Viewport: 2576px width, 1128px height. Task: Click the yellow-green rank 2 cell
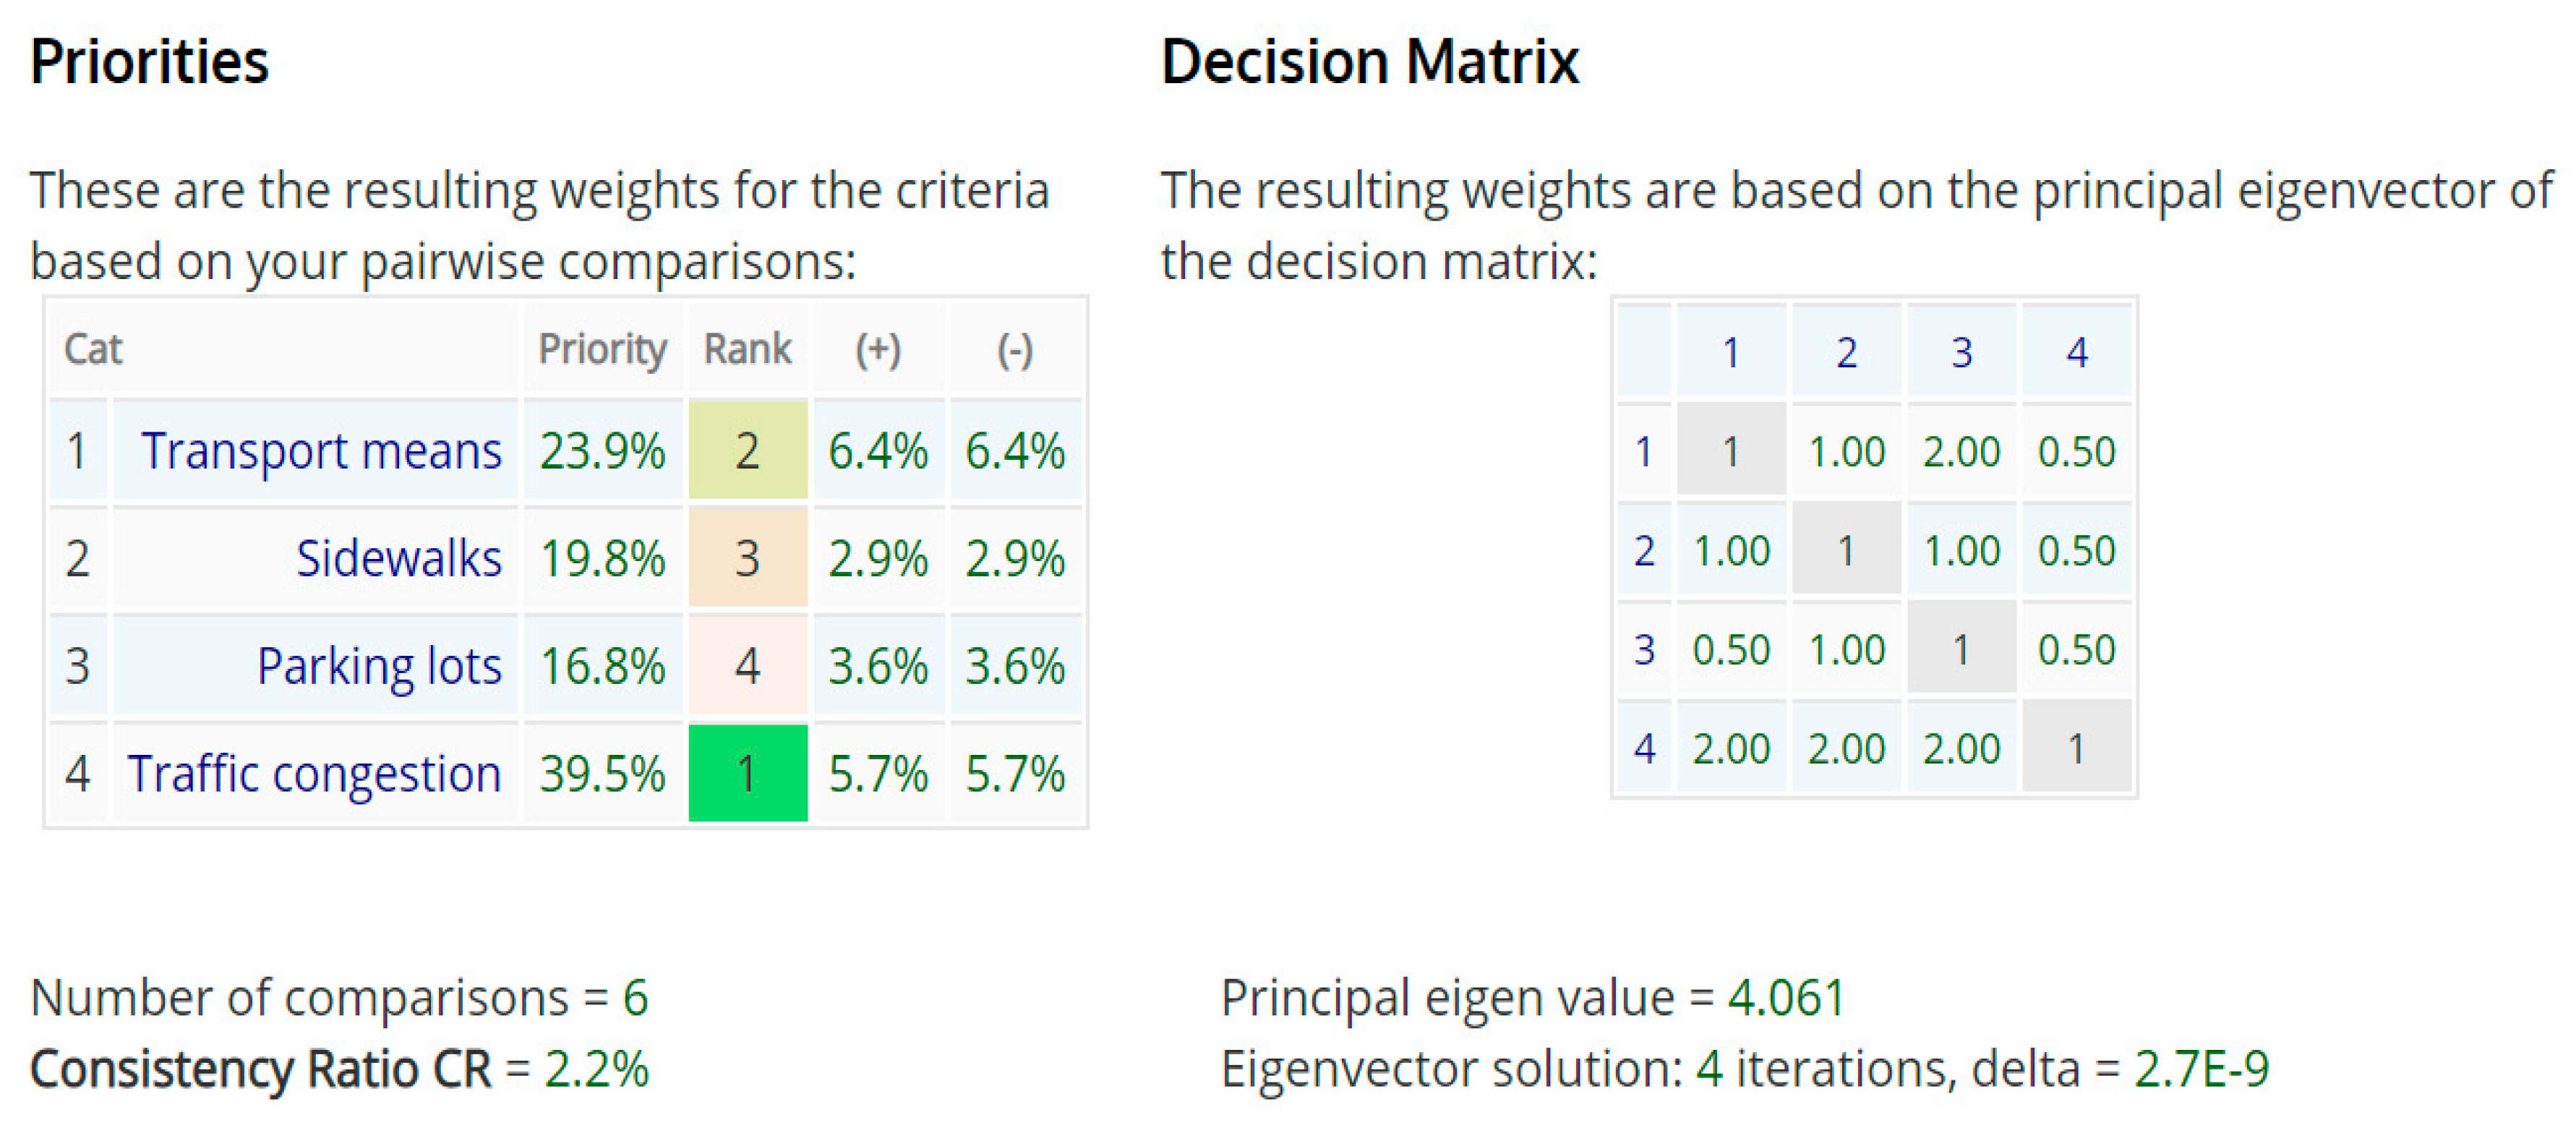(x=747, y=451)
